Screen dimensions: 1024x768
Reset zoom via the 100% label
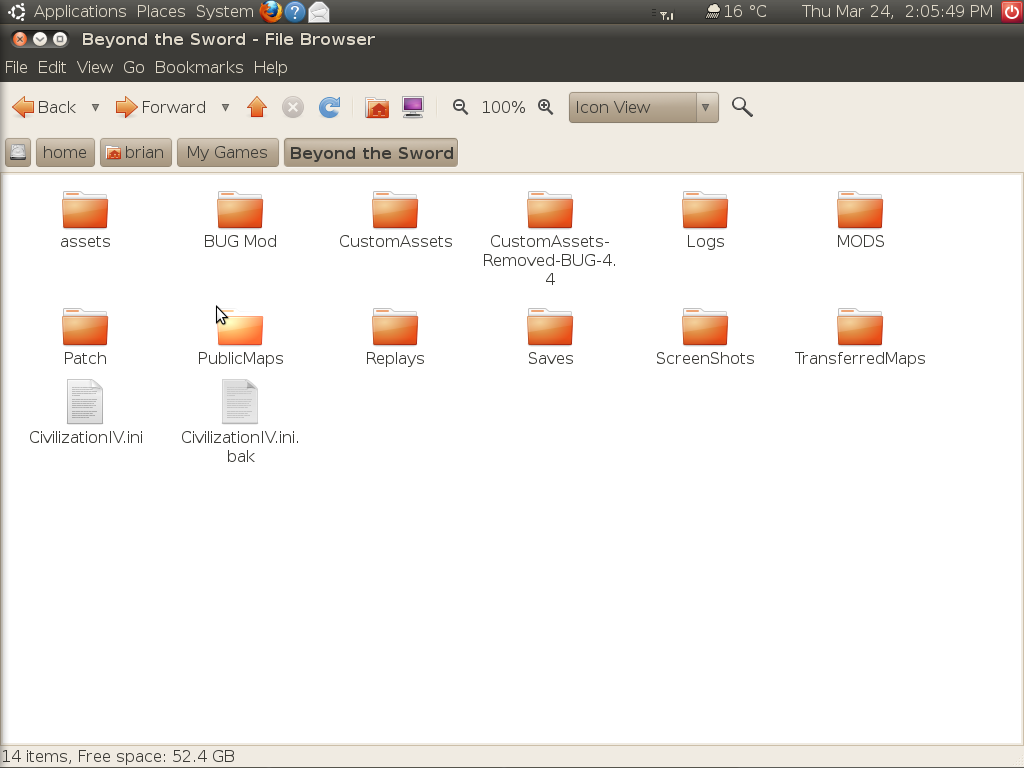click(x=503, y=107)
